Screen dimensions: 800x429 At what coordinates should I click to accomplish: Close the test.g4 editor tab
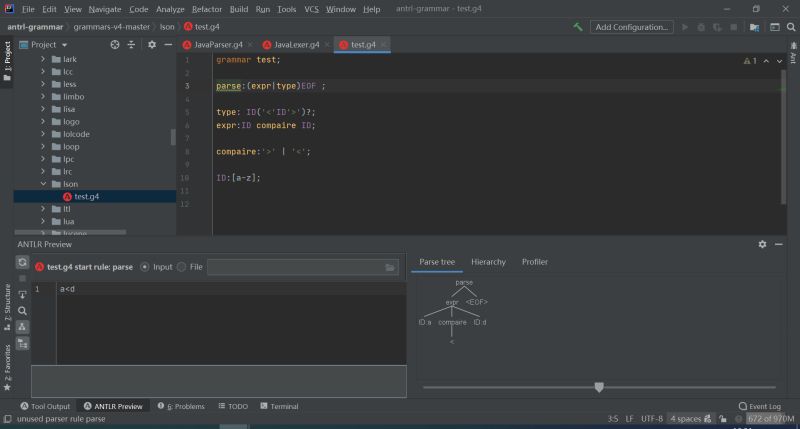(x=383, y=45)
